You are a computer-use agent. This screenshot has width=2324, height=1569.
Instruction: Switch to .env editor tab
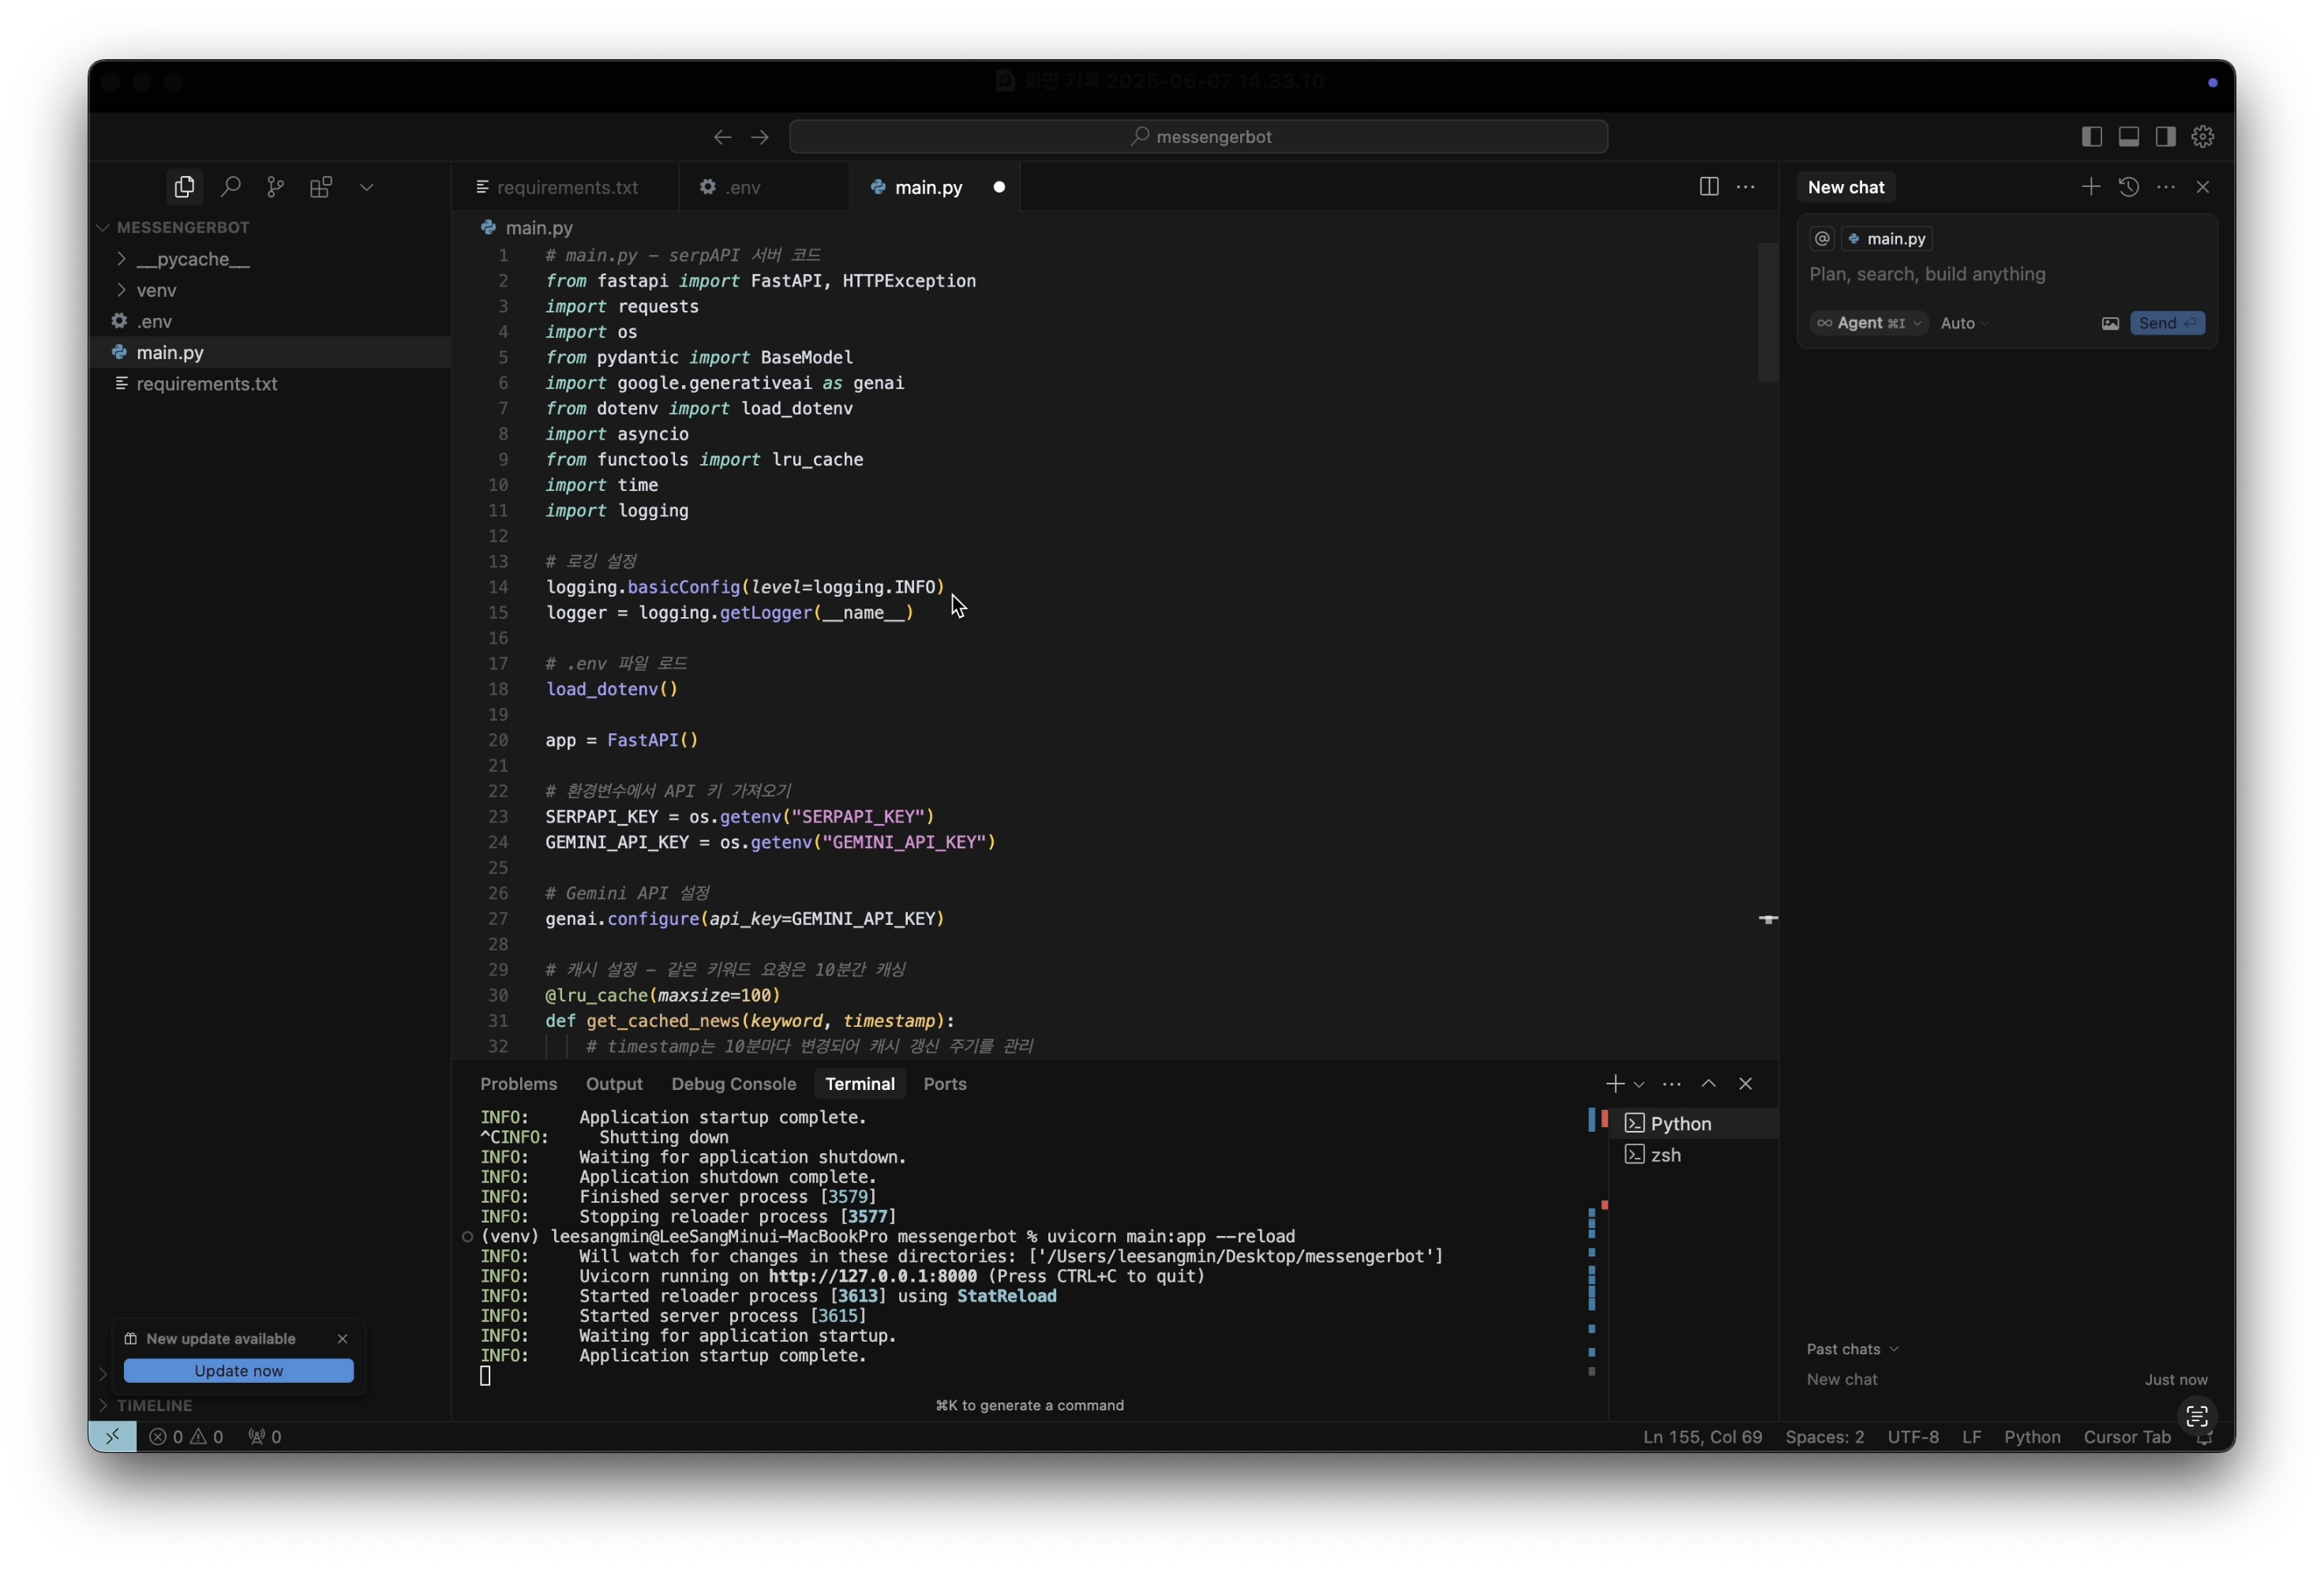click(764, 187)
